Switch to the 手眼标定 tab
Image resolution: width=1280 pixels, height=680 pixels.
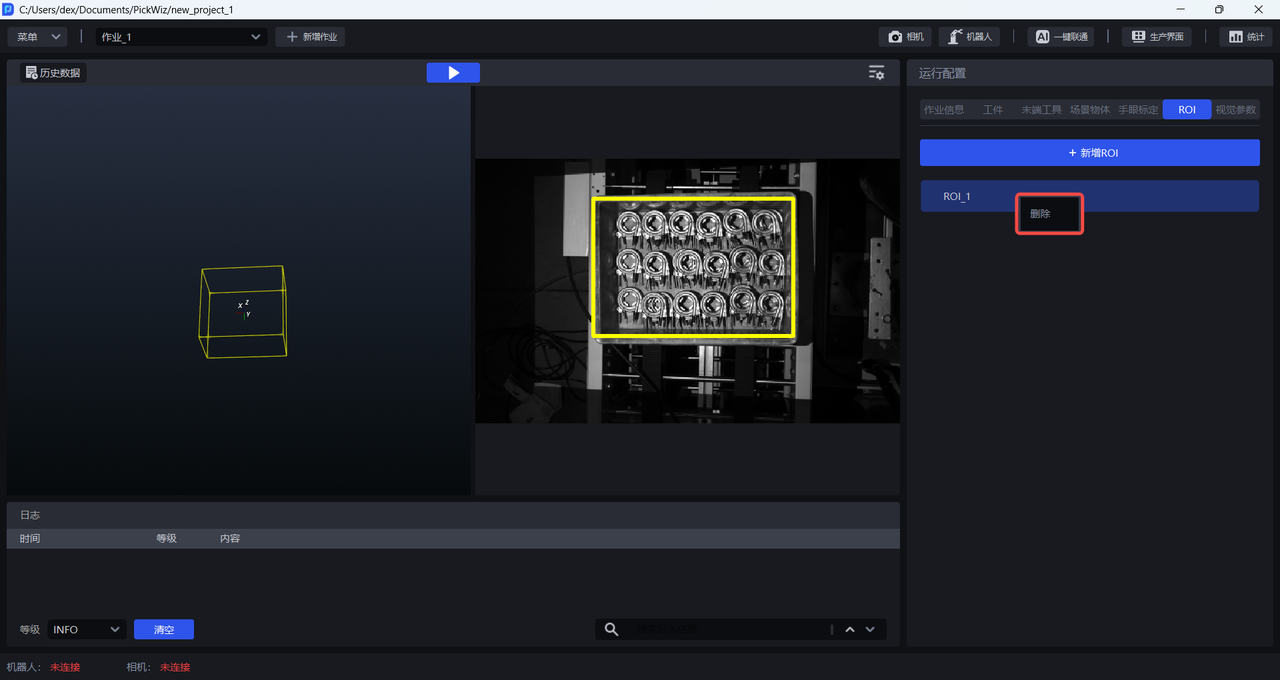coord(1138,110)
